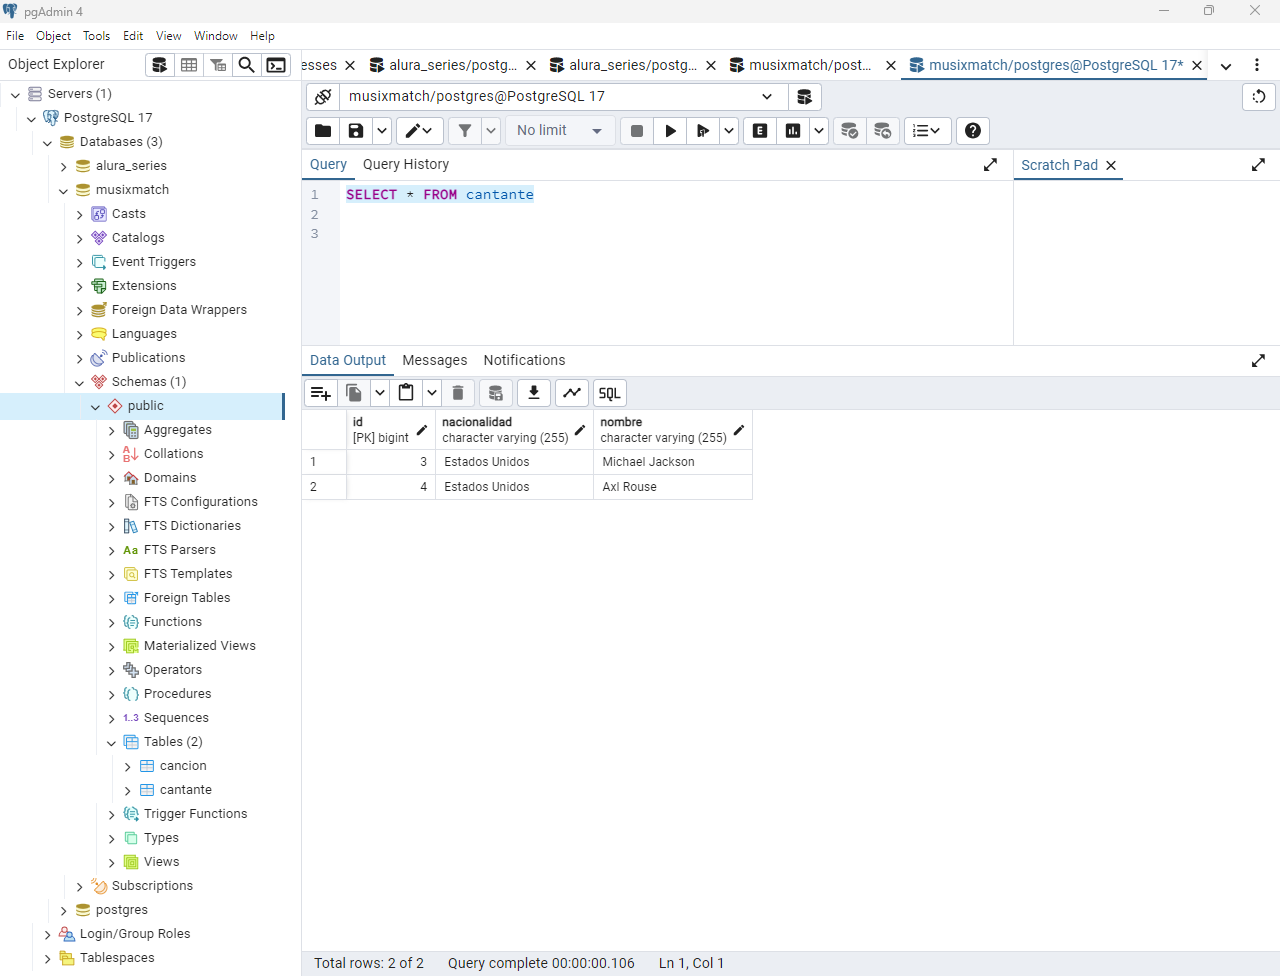Viewport: 1280px width, 976px height.
Task: Open the Save File dropdown arrow
Action: [381, 131]
